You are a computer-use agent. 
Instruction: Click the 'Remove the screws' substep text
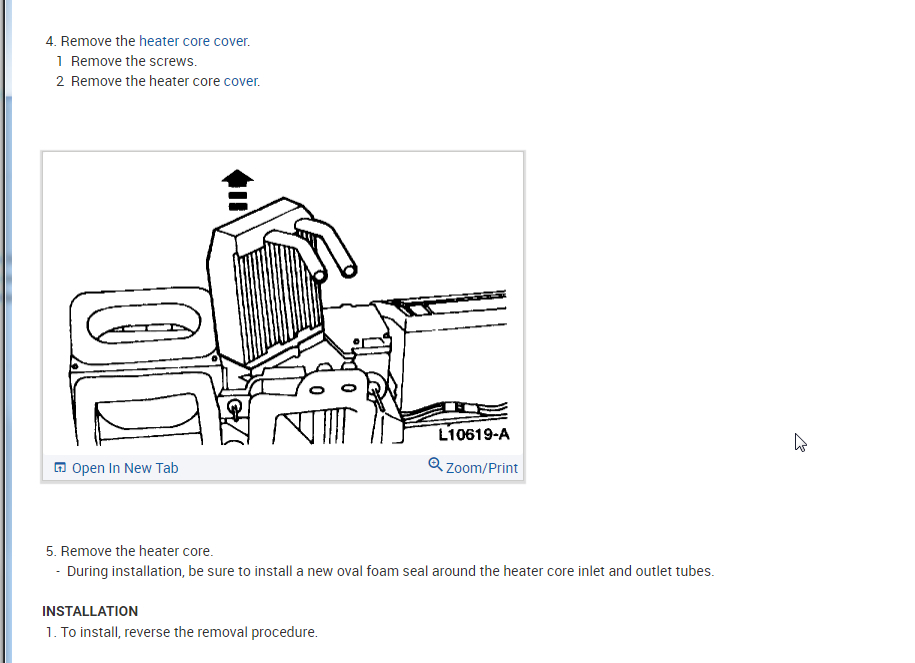click(134, 61)
